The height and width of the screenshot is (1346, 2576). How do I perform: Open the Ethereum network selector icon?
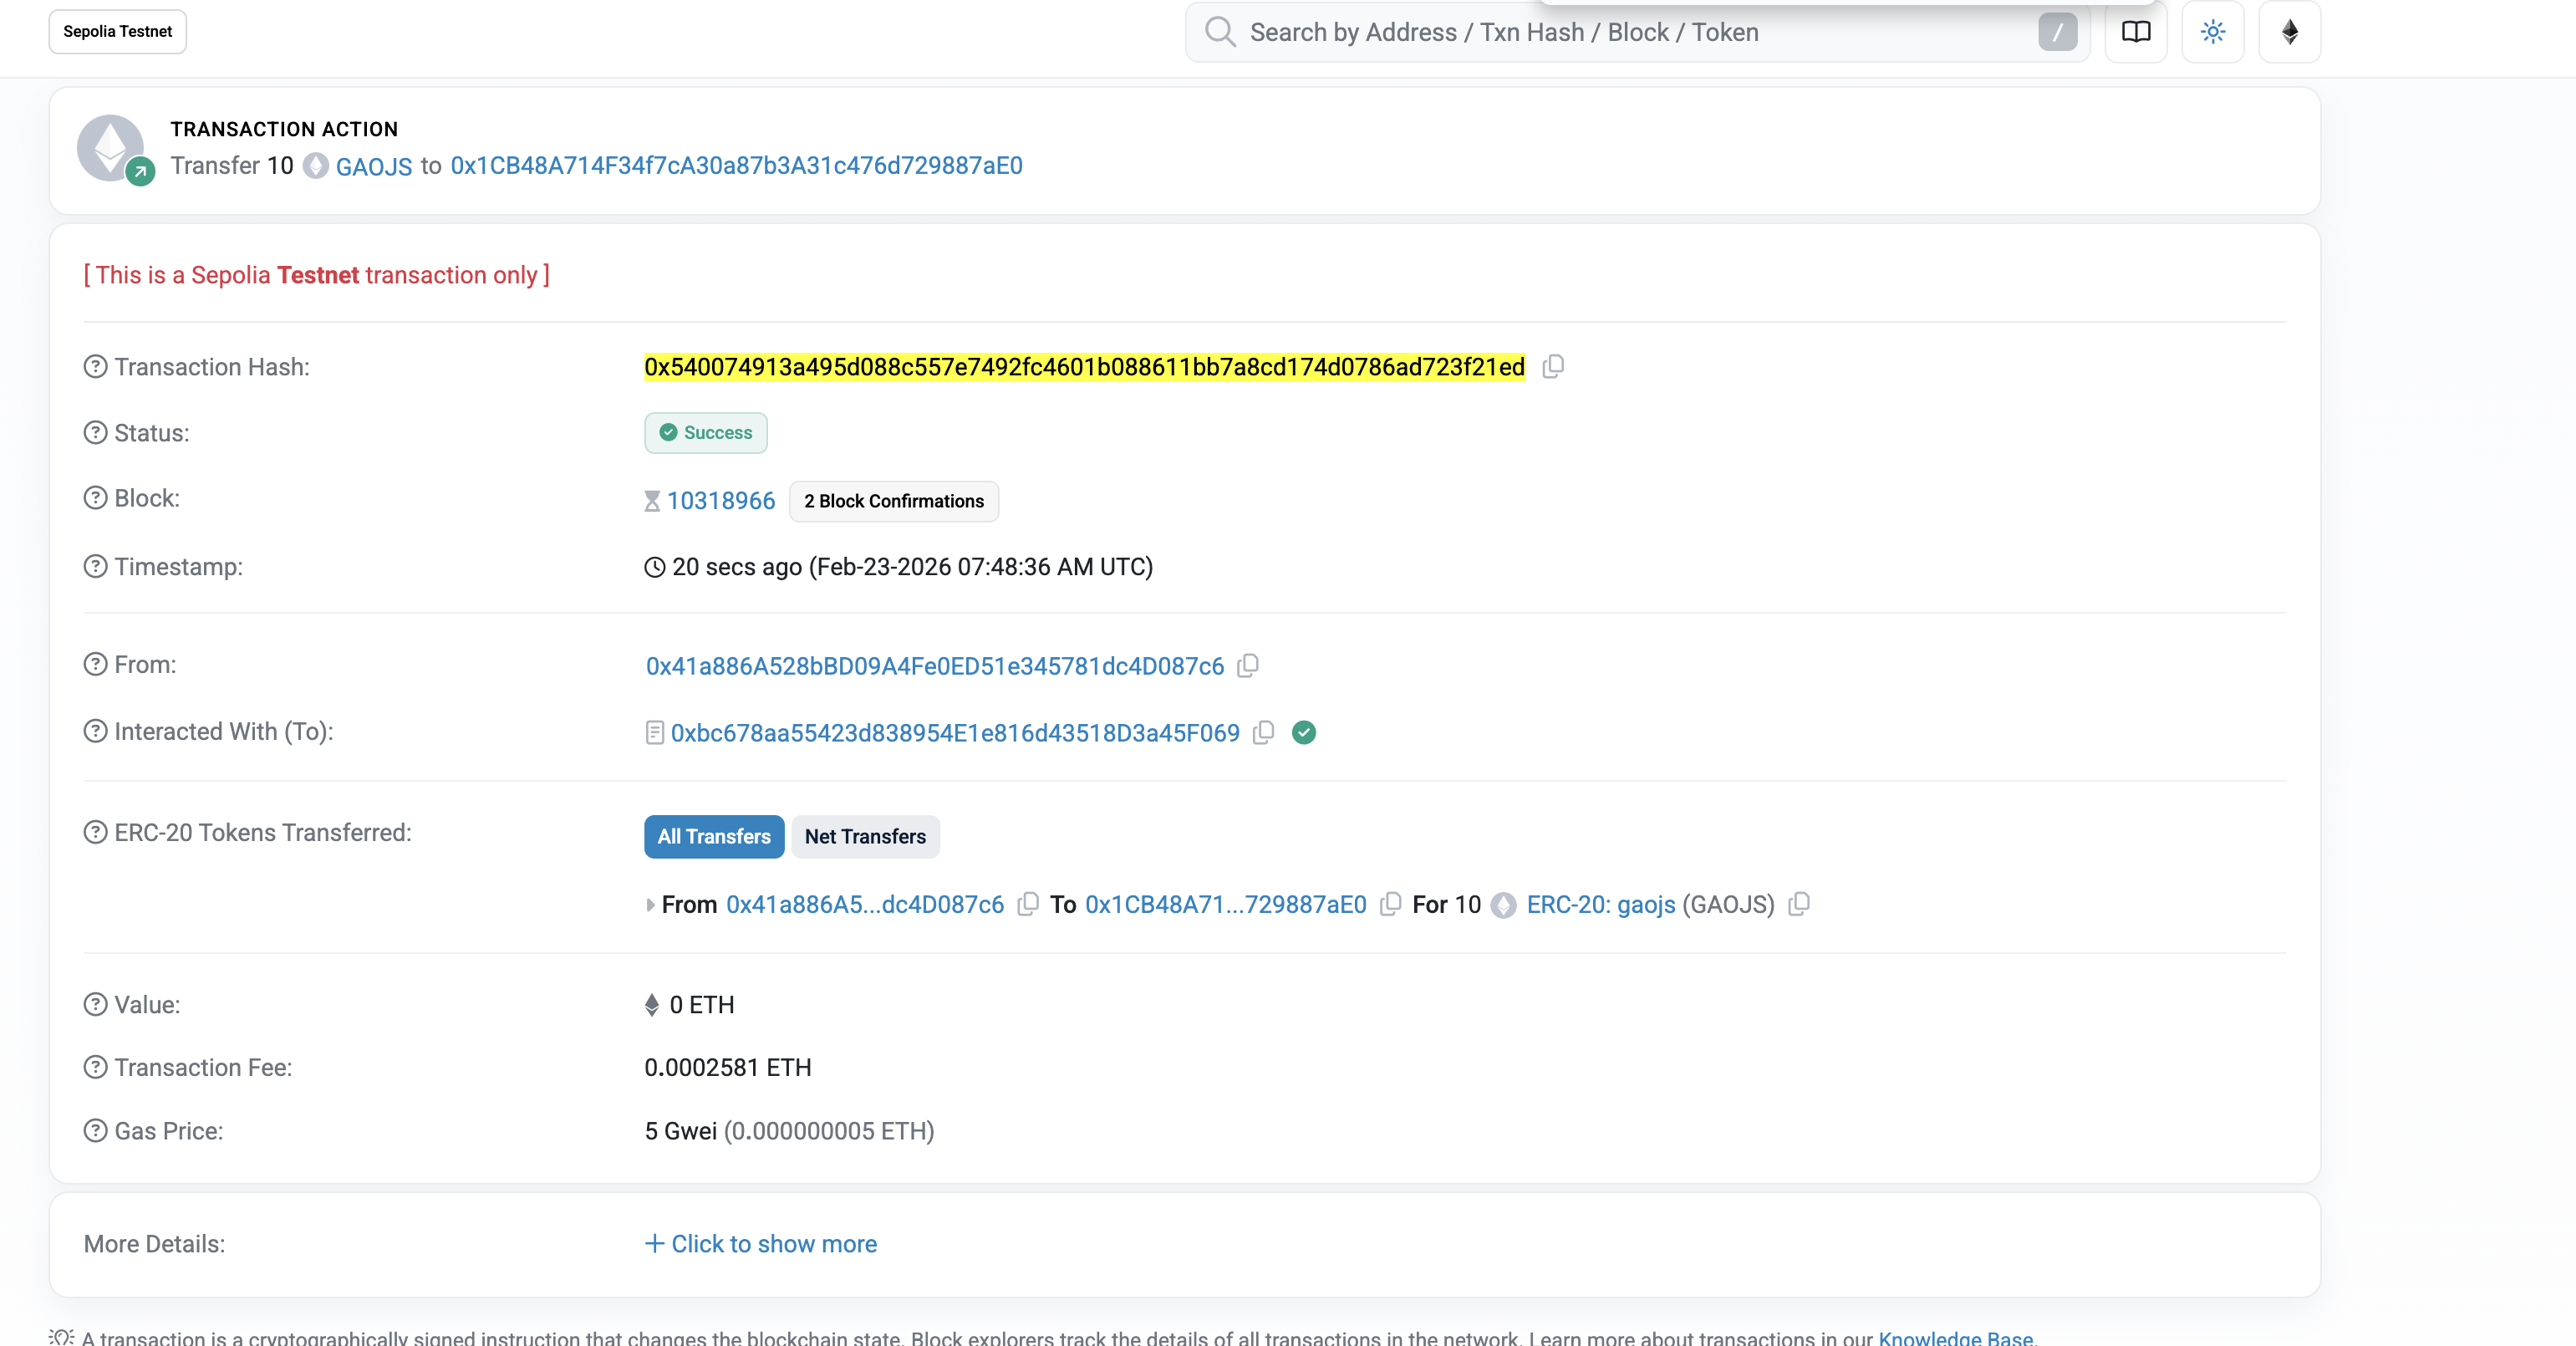click(2289, 32)
